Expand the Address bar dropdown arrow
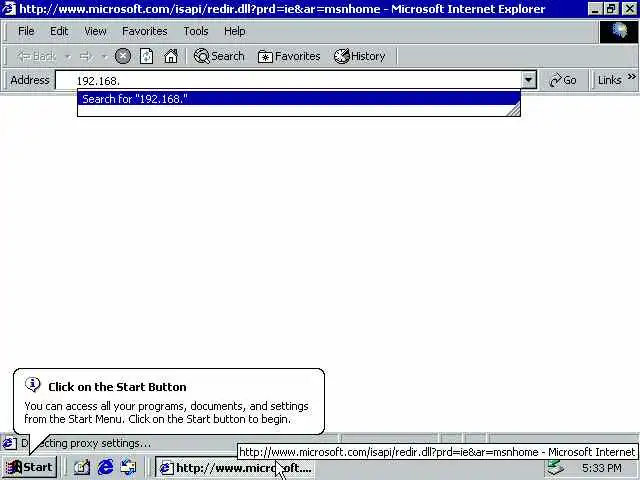Screen dimensions: 640x480 pyautogui.click(x=529, y=80)
